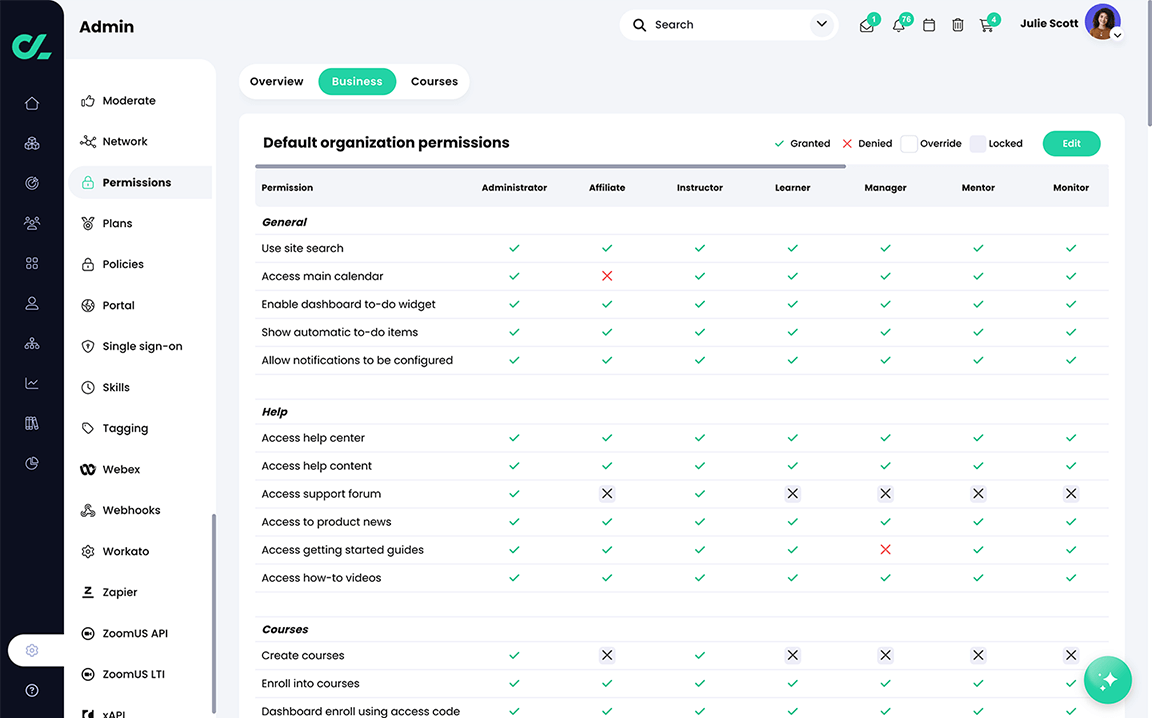Click the floating AI sparkle assistant button
1152x718 pixels.
click(x=1107, y=680)
